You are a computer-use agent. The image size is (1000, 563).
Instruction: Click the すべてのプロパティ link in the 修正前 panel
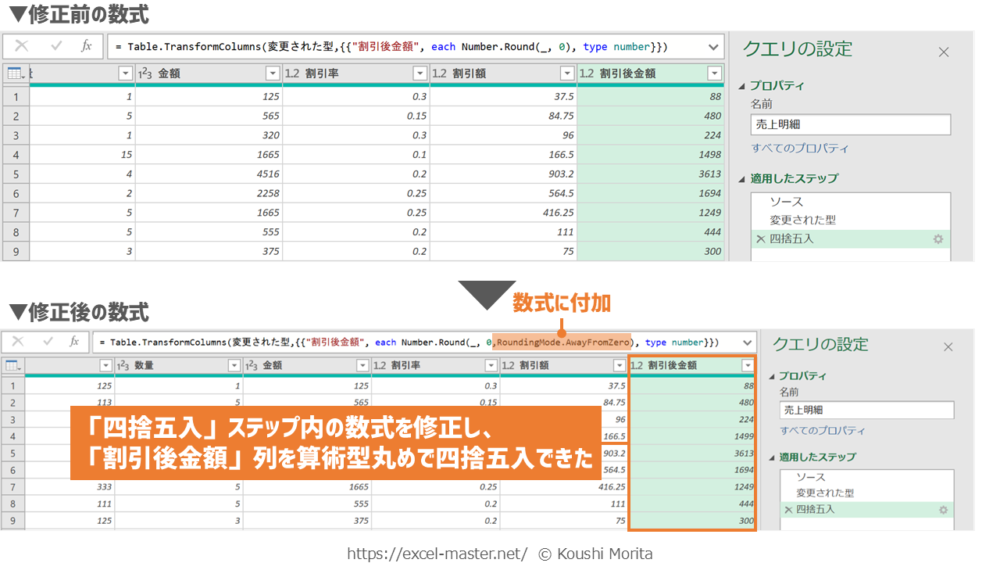pyautogui.click(x=800, y=148)
